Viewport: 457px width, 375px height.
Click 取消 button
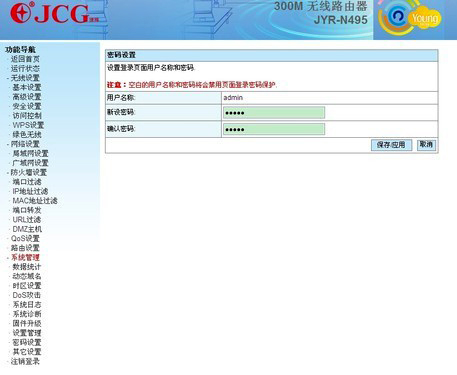pos(426,145)
